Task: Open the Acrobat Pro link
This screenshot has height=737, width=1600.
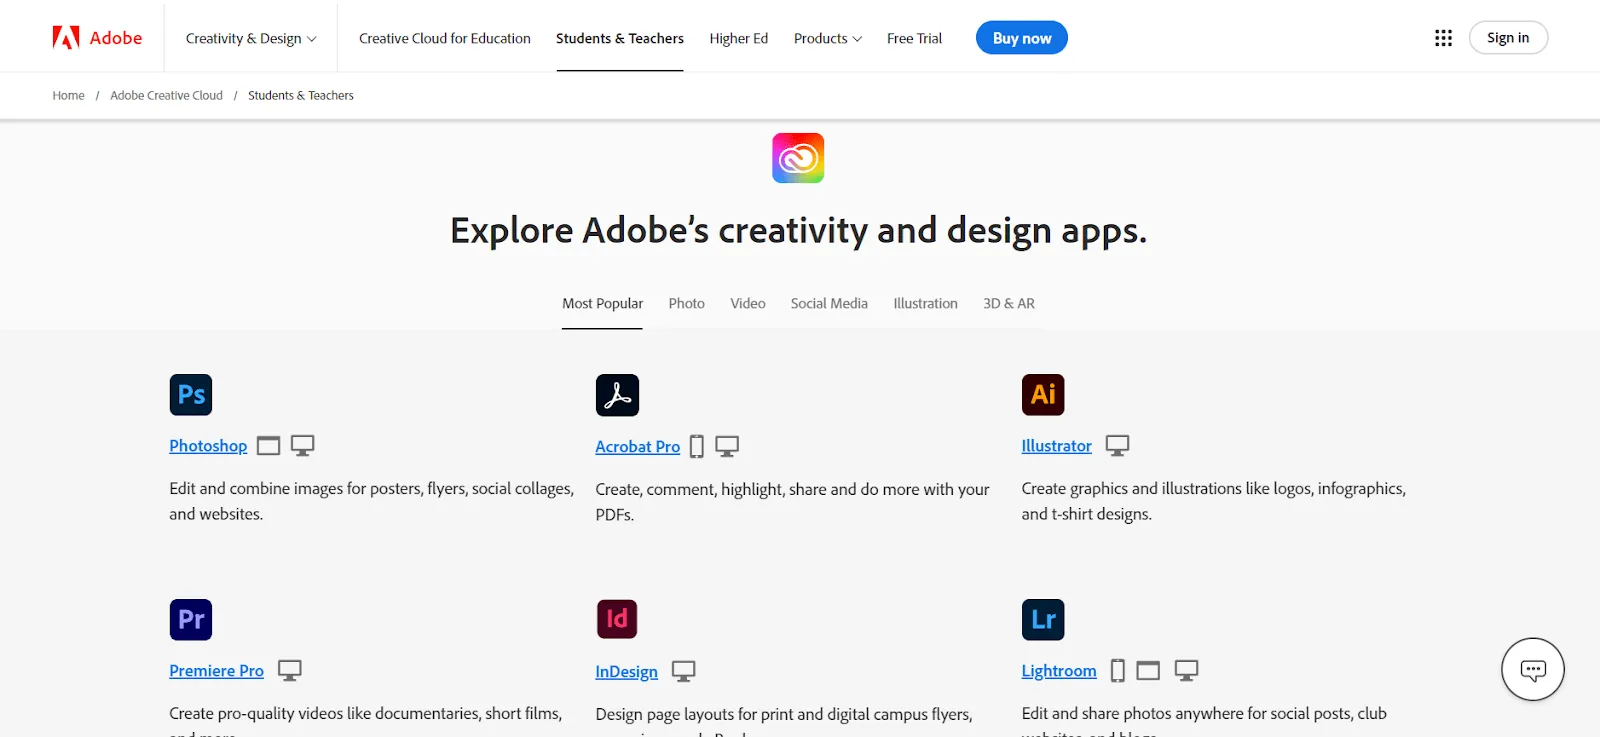Action: coord(638,447)
